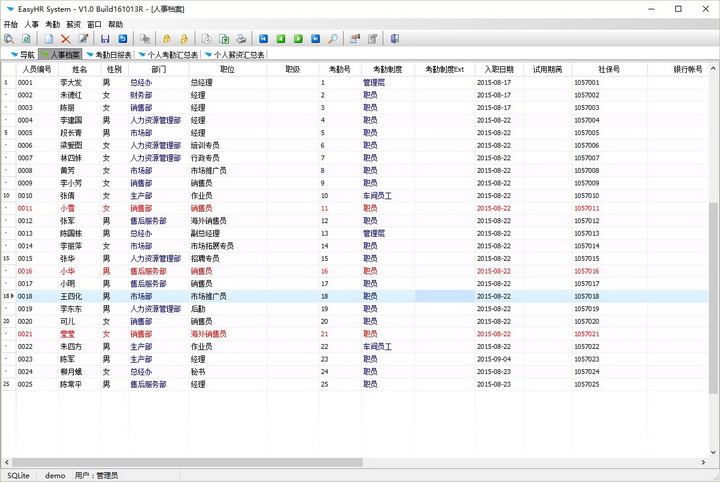
Task: Select employee row 李大宝
Action: (70, 82)
